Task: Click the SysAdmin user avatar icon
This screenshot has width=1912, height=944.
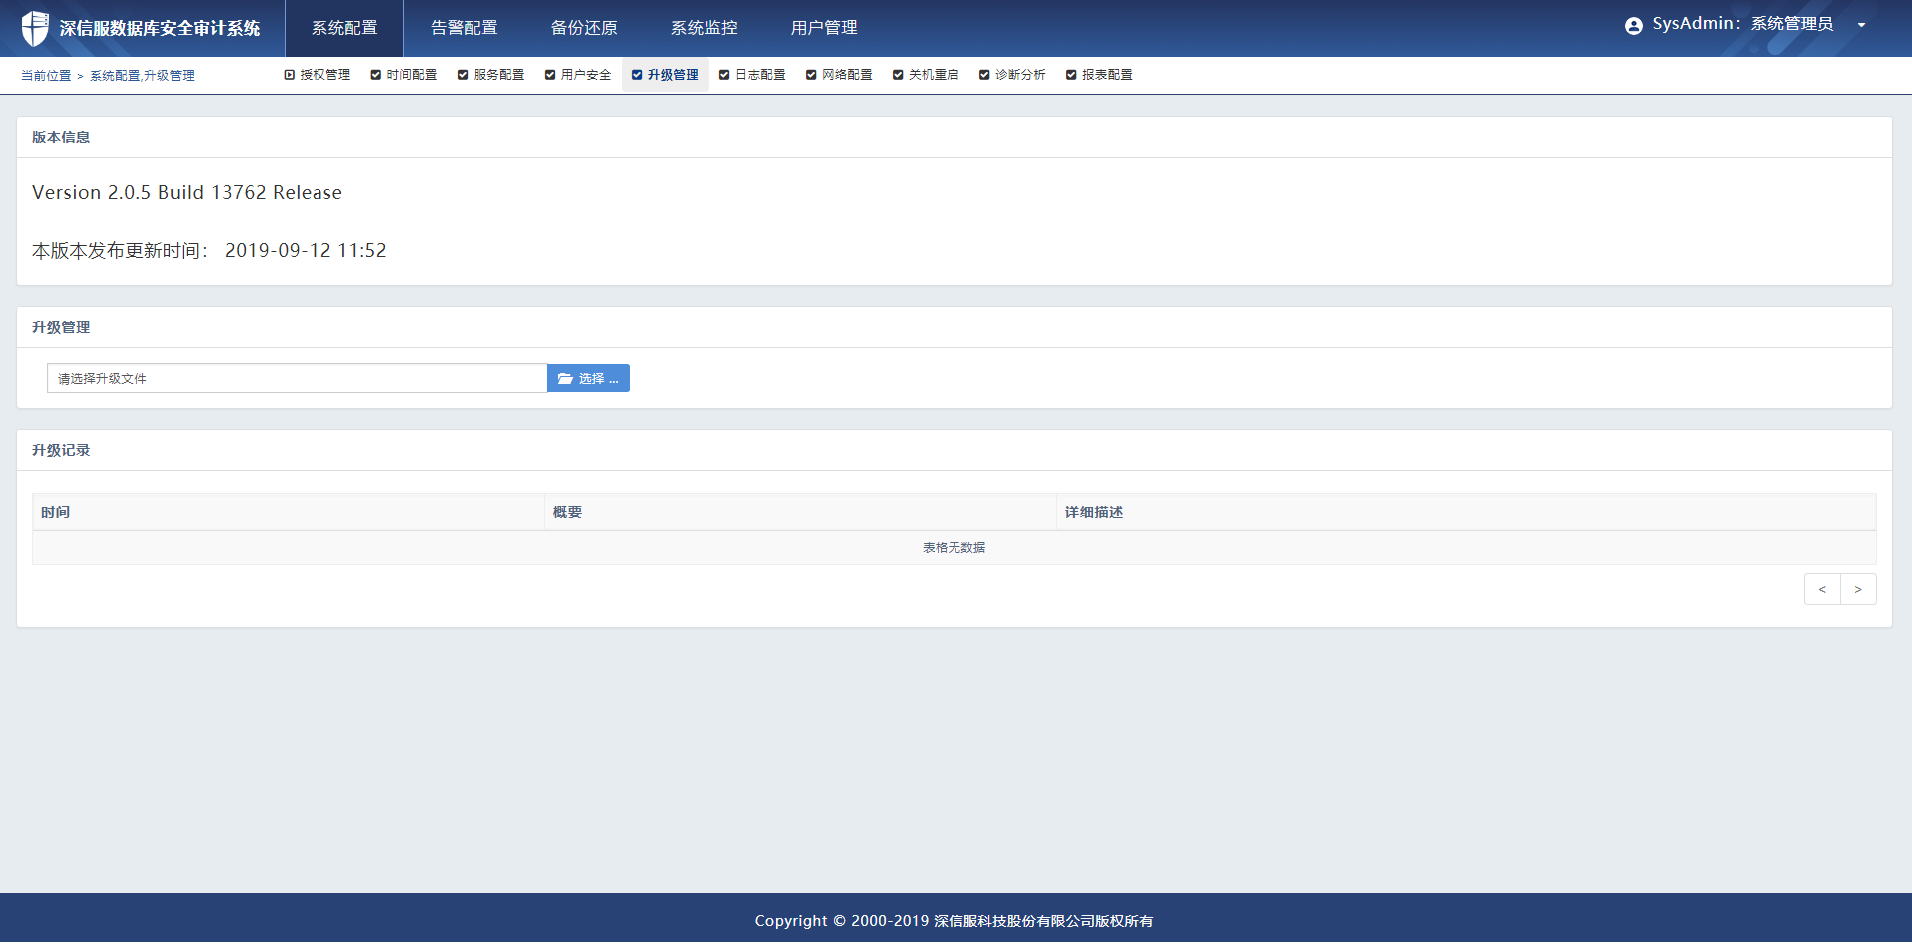Action: click(x=1633, y=26)
